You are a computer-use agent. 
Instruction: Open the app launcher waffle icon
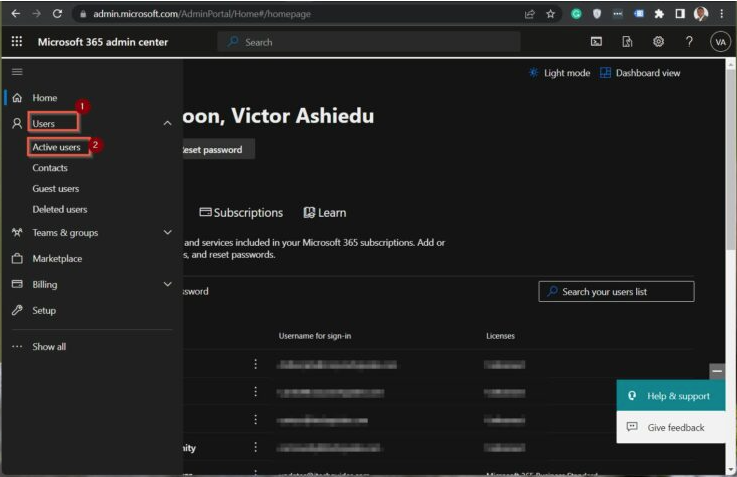tap(17, 42)
